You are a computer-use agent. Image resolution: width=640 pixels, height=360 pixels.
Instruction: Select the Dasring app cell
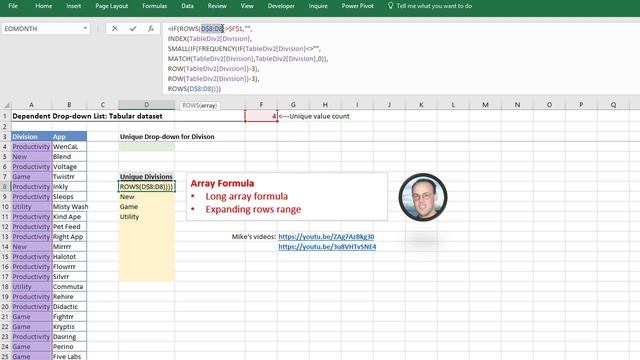[69, 337]
